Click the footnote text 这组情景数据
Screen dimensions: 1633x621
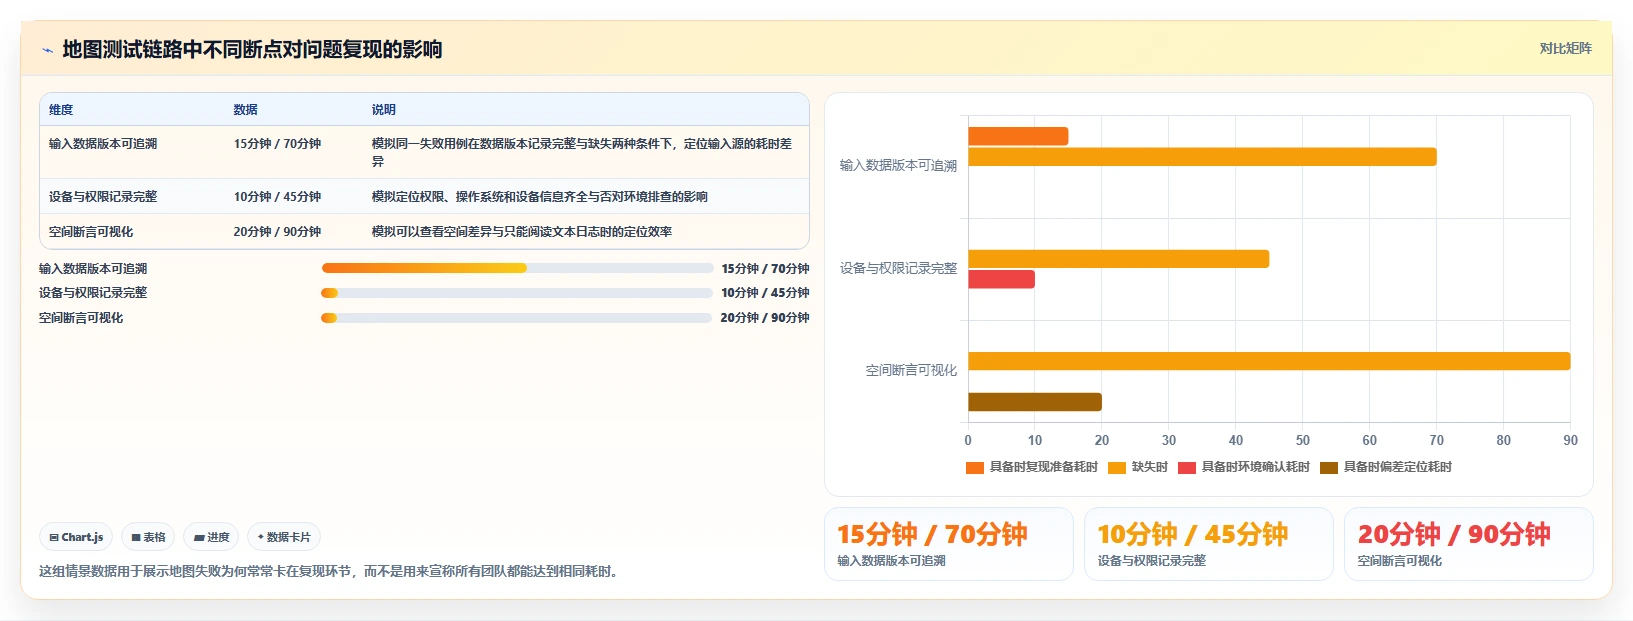[331, 572]
